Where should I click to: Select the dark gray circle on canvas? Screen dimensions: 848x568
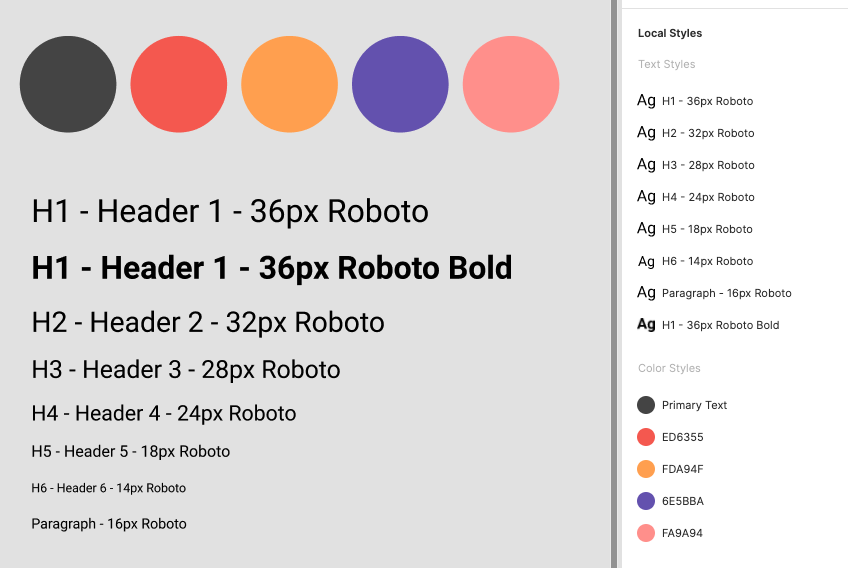(68, 84)
